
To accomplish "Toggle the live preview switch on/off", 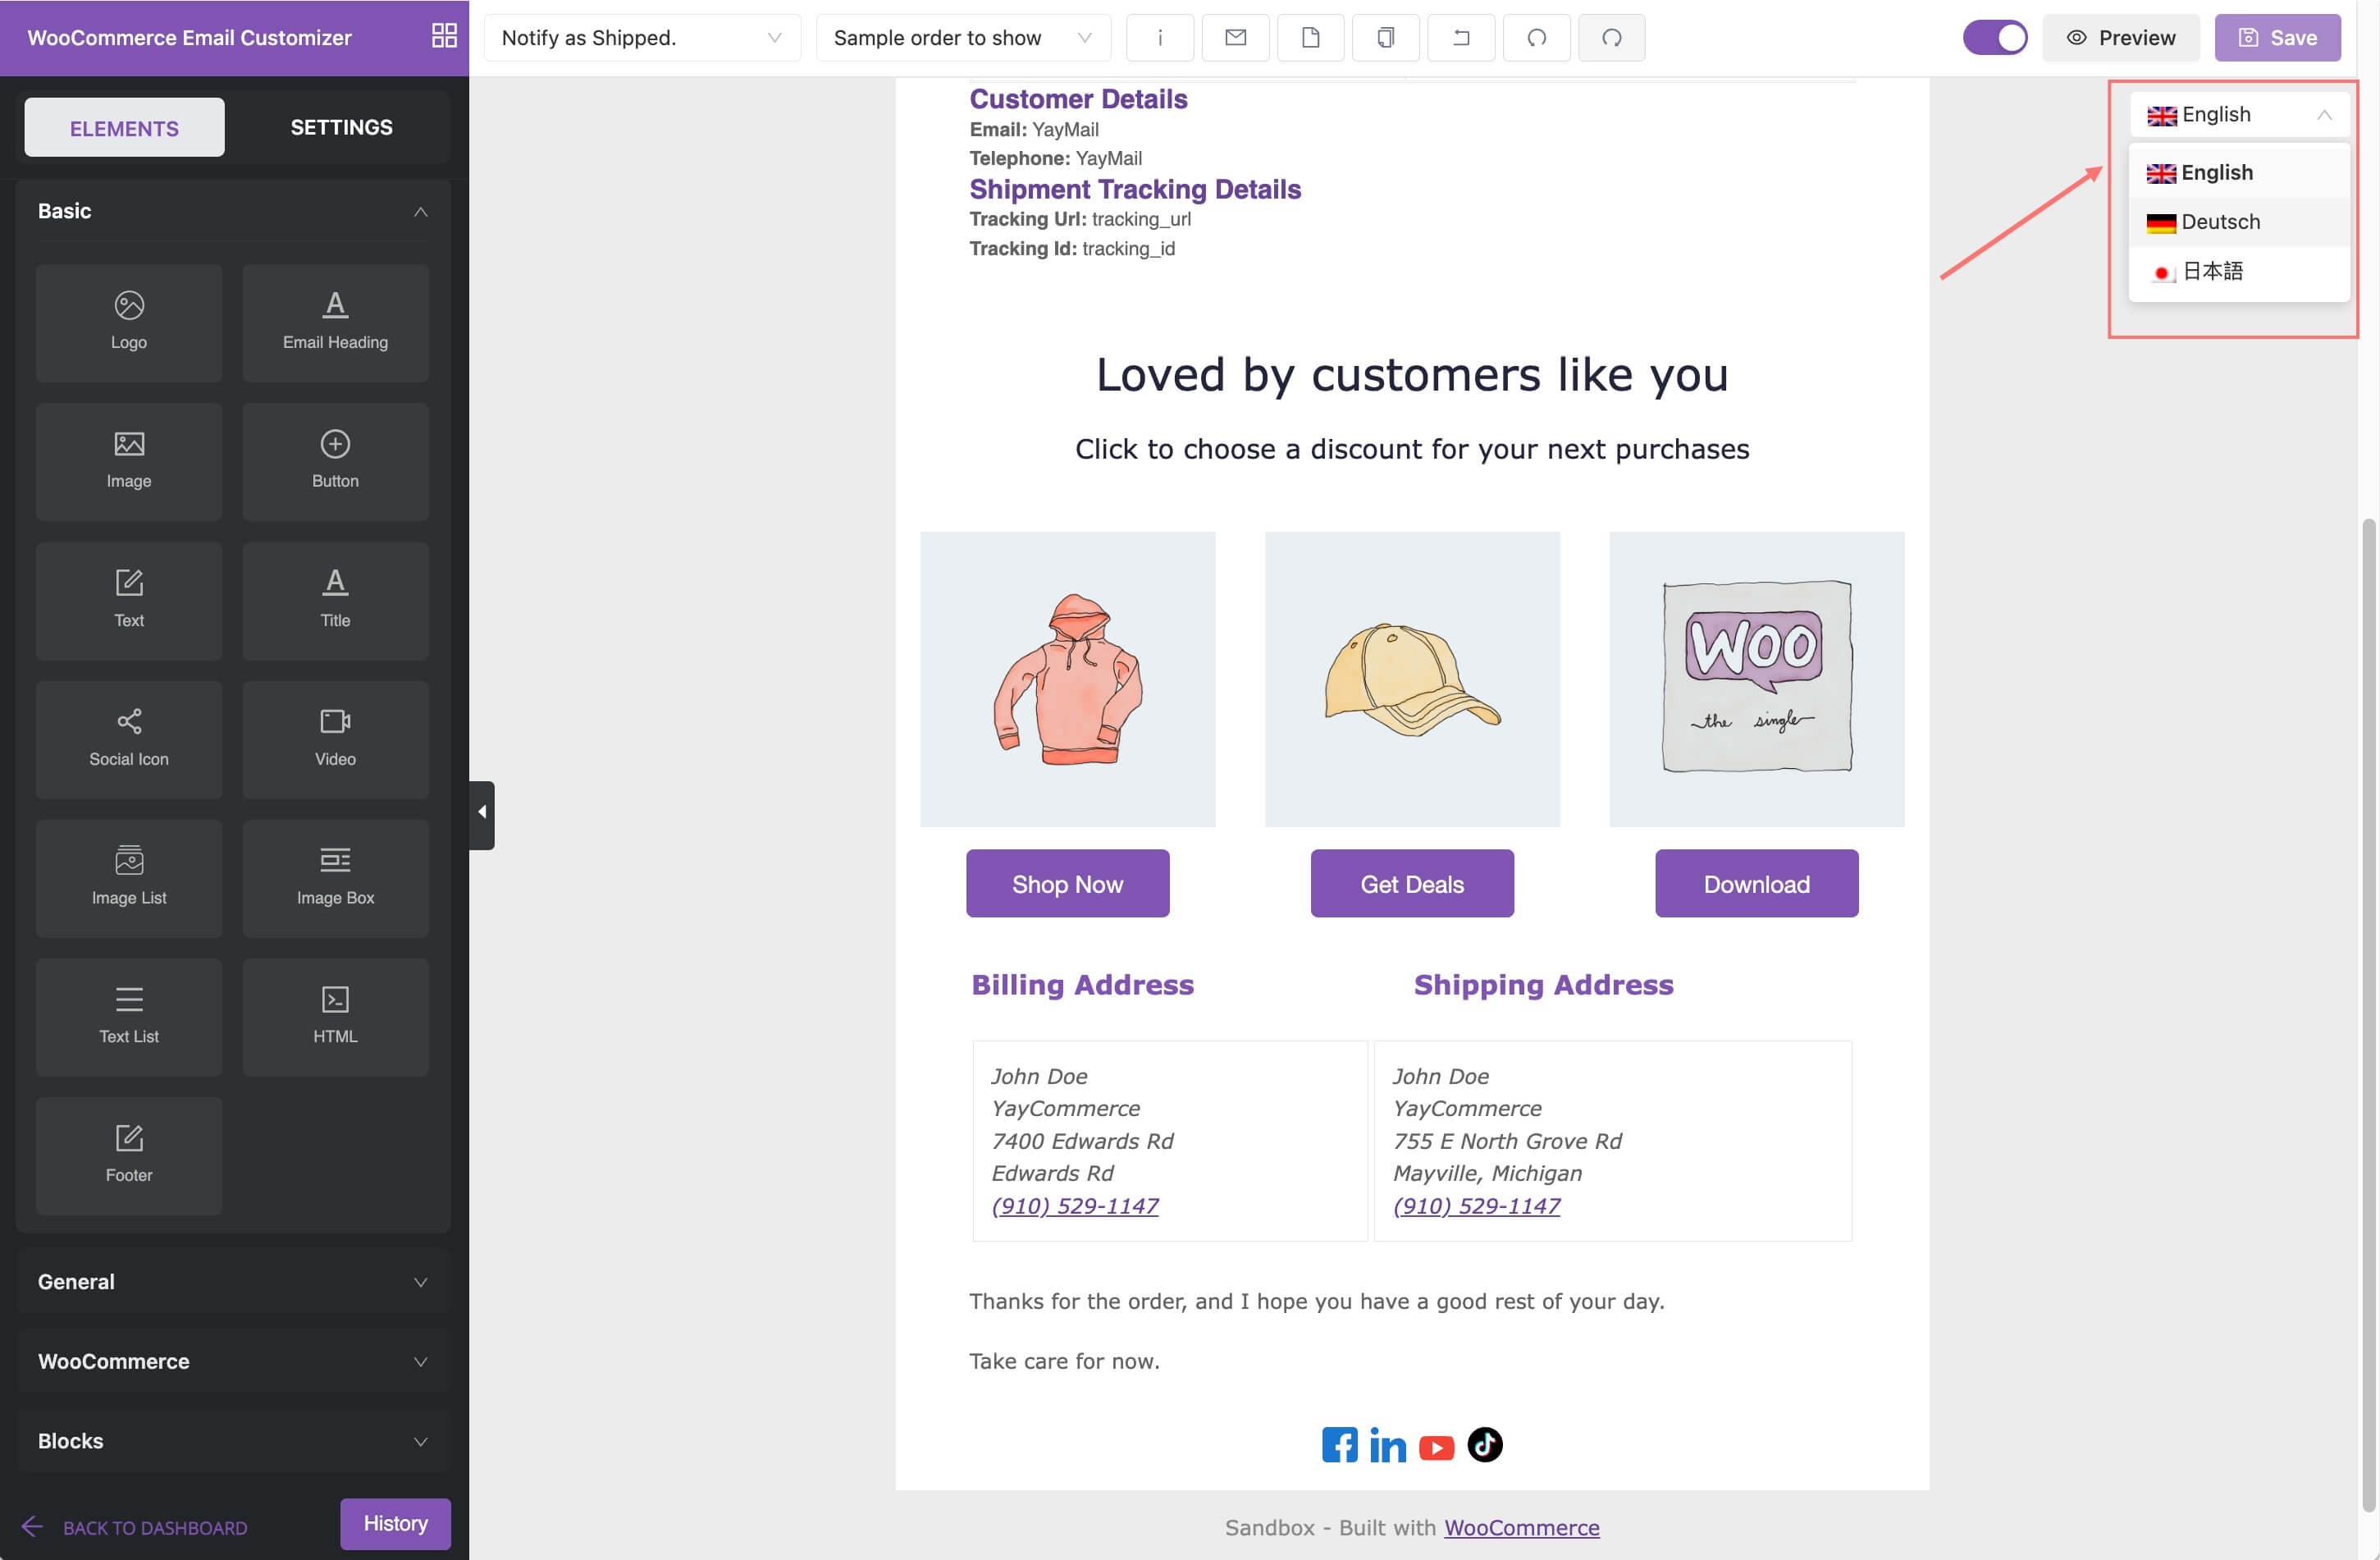I will click(x=1994, y=37).
